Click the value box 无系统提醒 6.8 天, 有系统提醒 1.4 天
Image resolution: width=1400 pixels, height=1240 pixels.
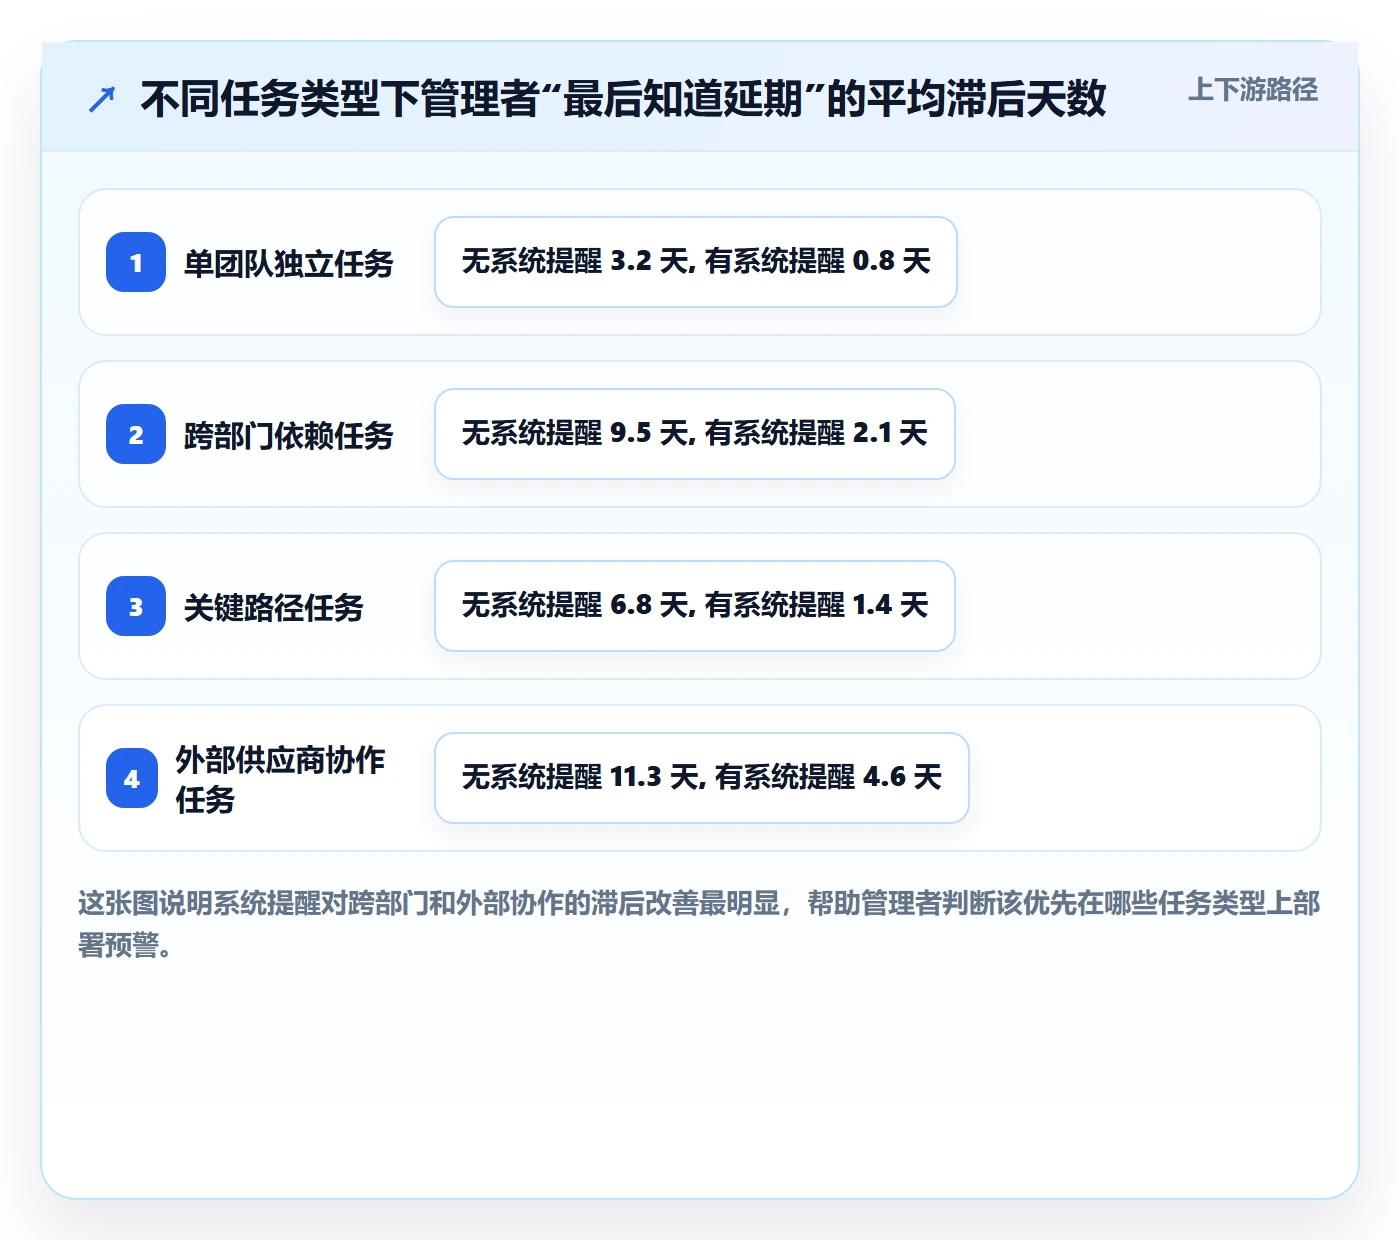coord(695,606)
